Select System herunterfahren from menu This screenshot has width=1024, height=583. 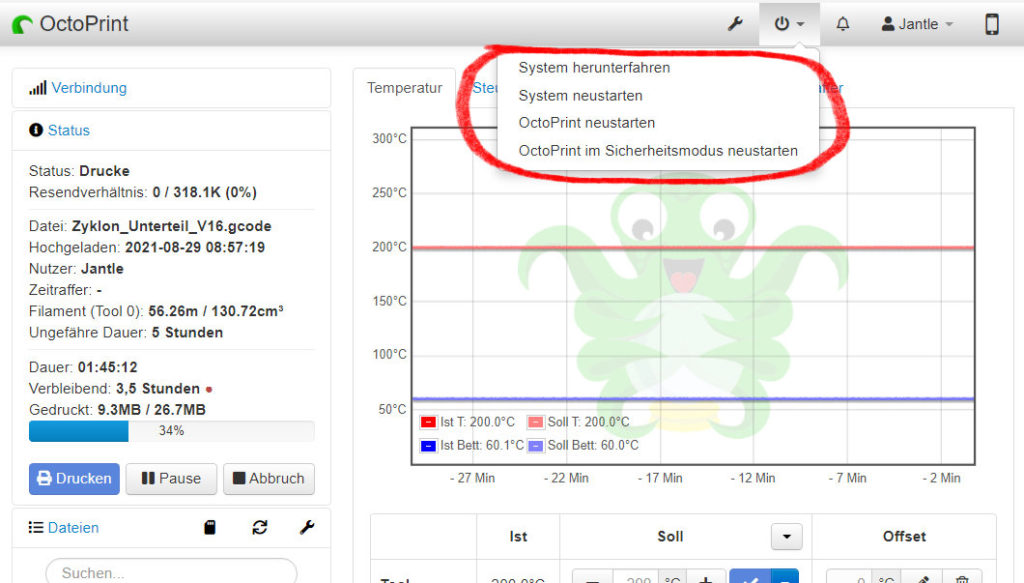[594, 68]
